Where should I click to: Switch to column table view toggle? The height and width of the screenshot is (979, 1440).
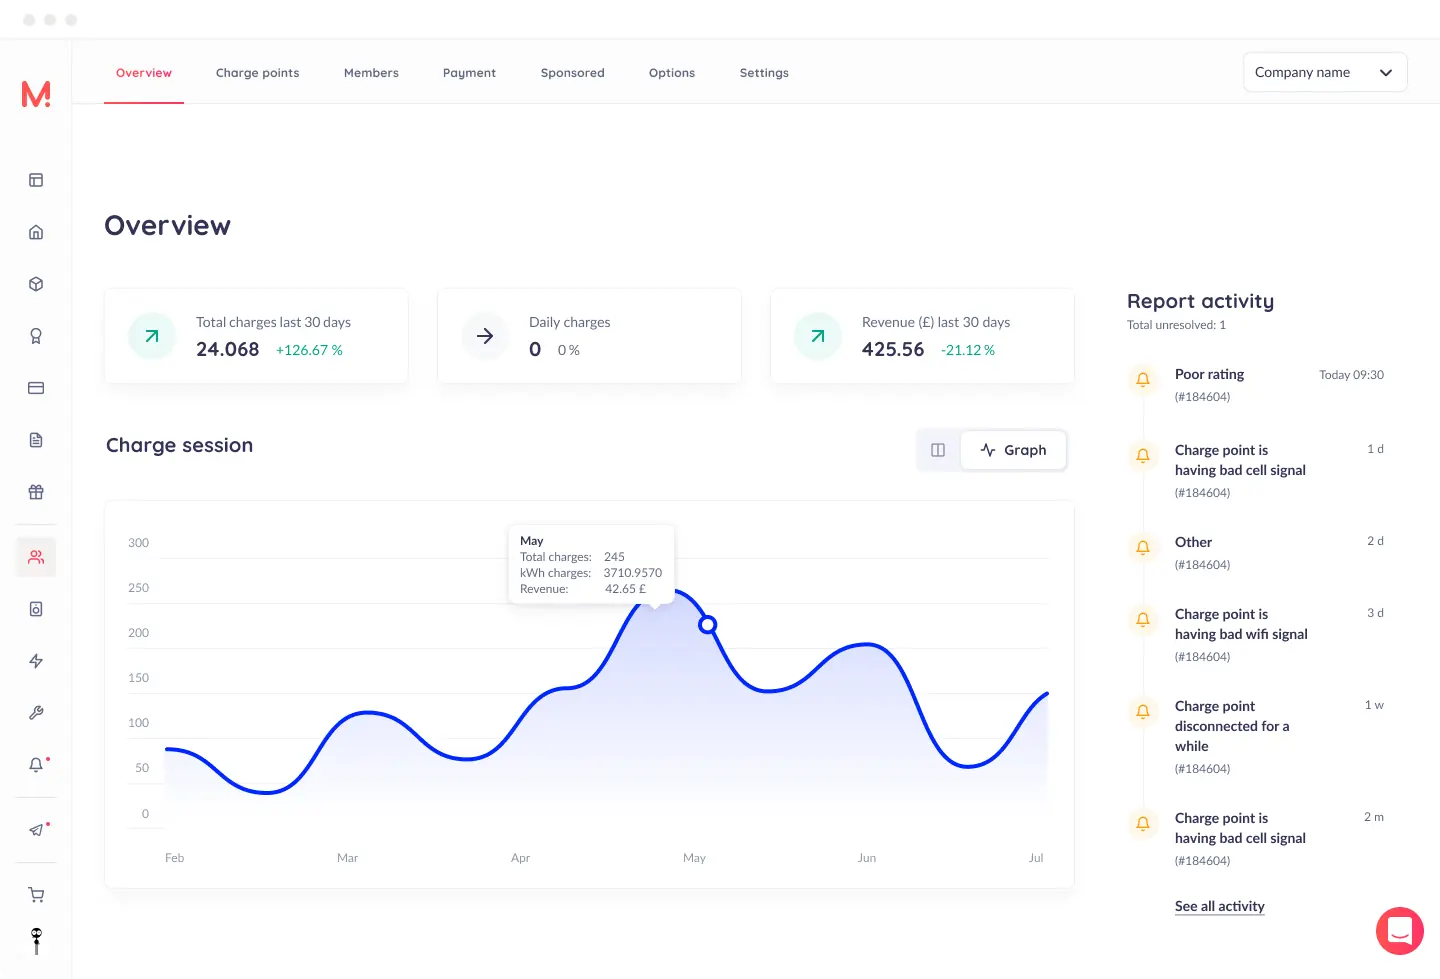pyautogui.click(x=938, y=450)
